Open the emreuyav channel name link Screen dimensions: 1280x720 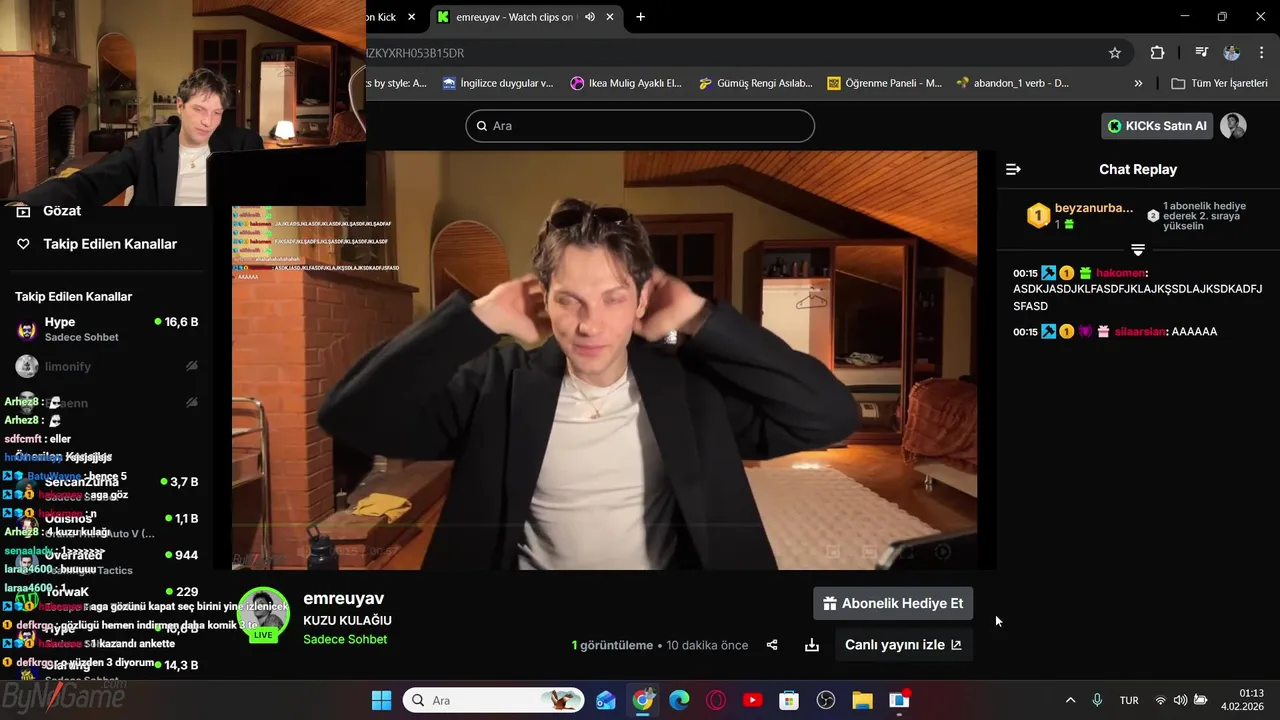tap(344, 598)
